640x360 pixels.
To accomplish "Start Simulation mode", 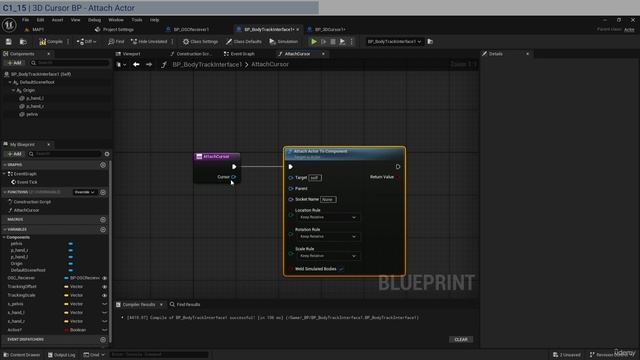I will click(x=284, y=42).
